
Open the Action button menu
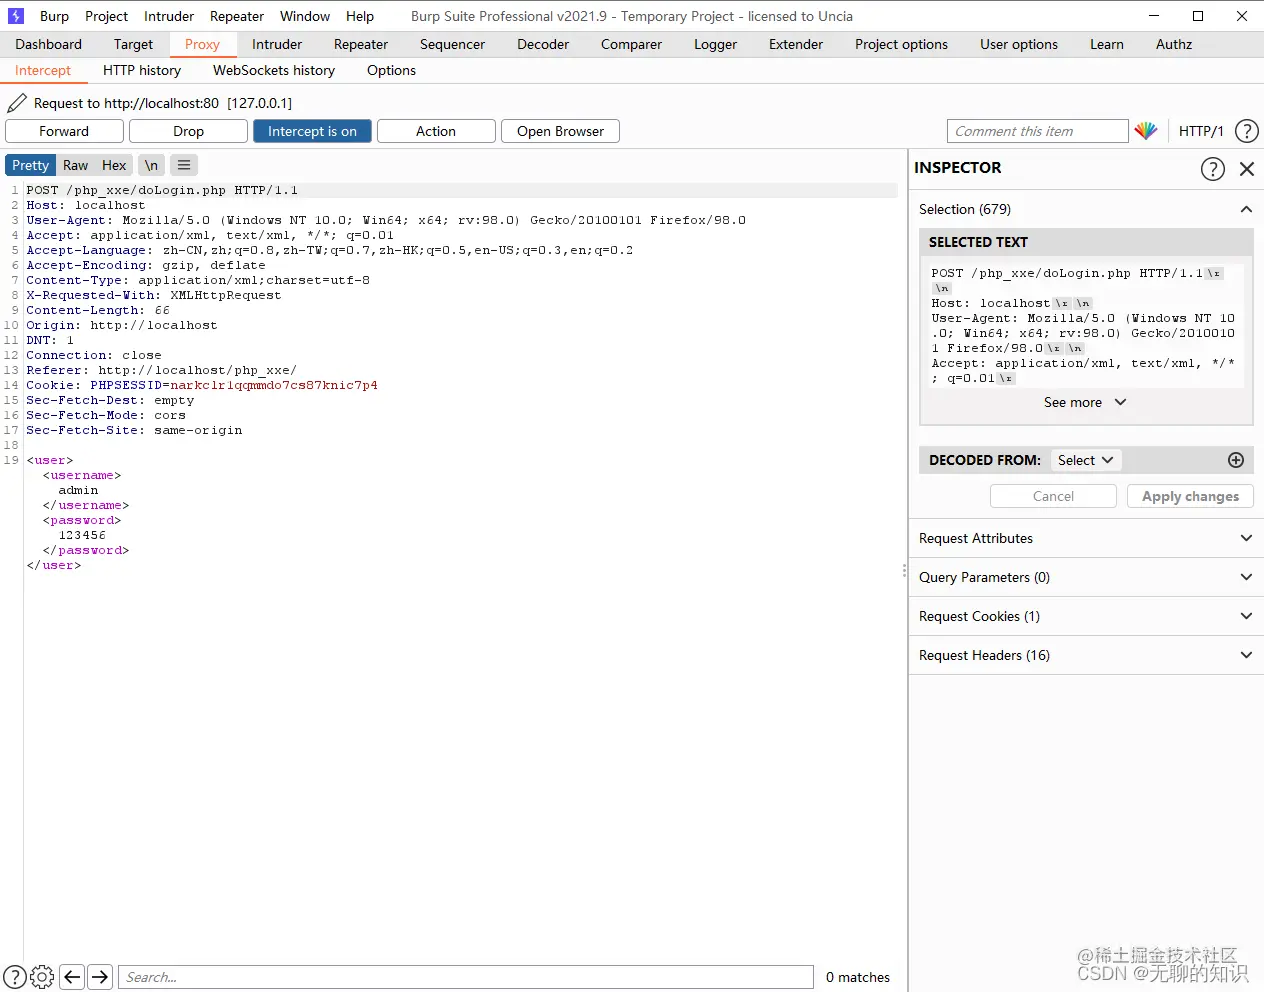tap(436, 131)
